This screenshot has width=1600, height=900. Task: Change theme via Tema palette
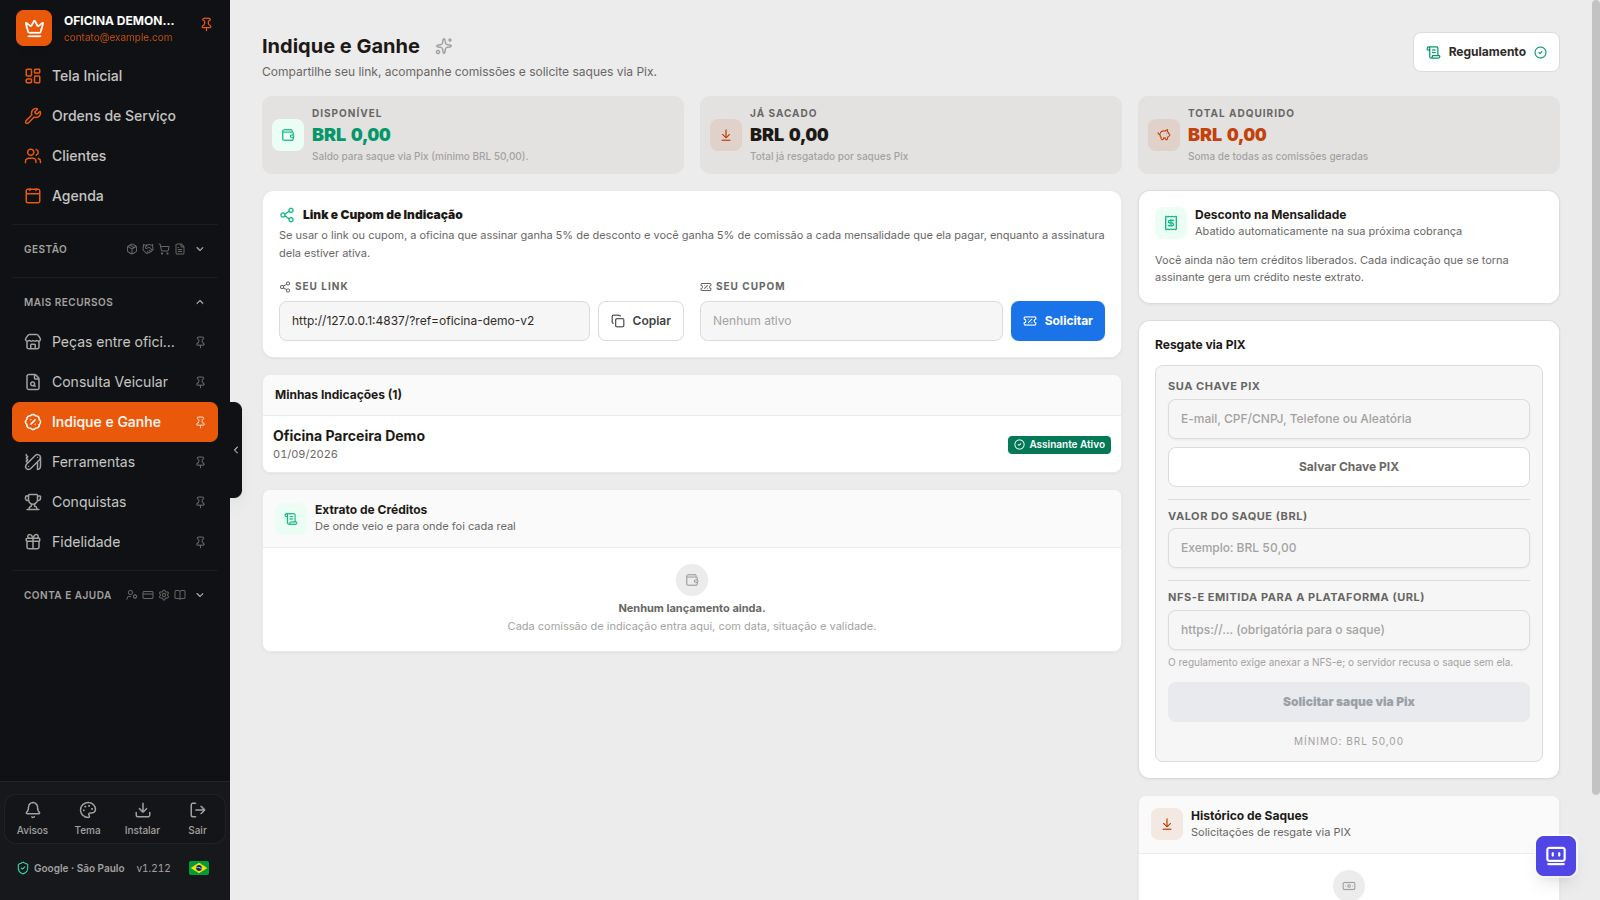[x=87, y=817]
